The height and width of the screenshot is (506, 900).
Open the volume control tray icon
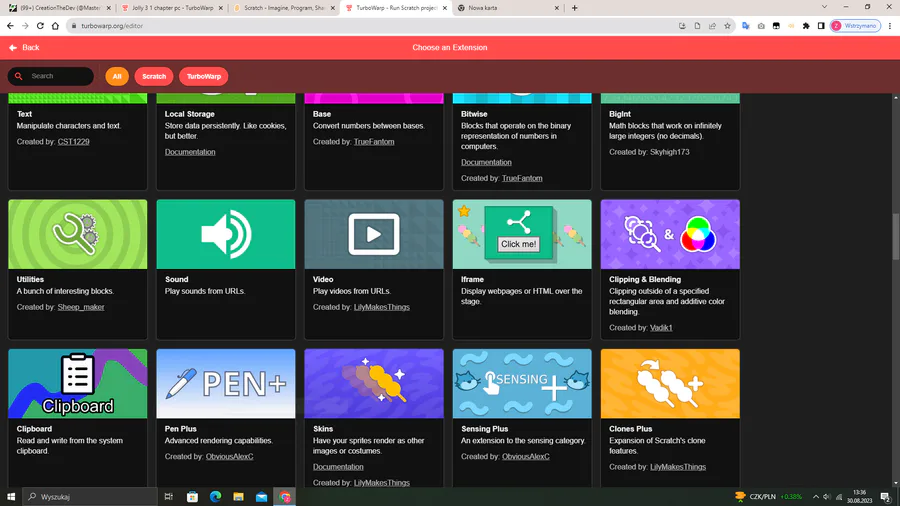(x=827, y=497)
